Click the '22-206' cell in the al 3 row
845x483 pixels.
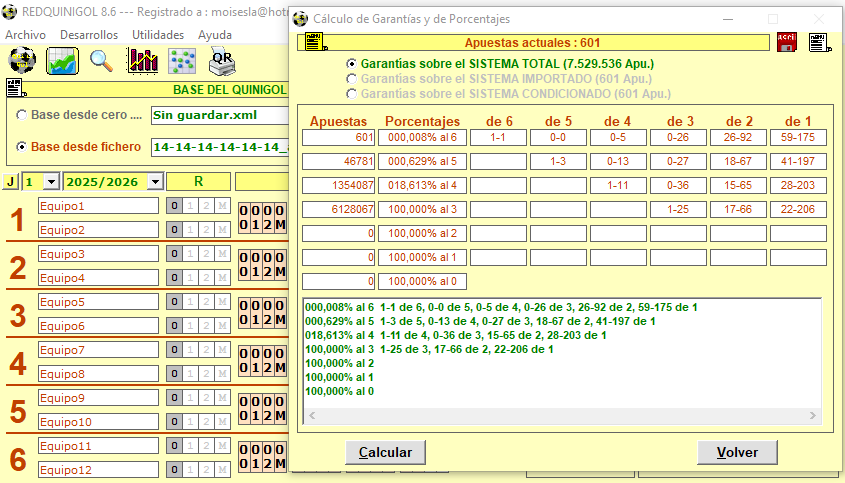798,209
